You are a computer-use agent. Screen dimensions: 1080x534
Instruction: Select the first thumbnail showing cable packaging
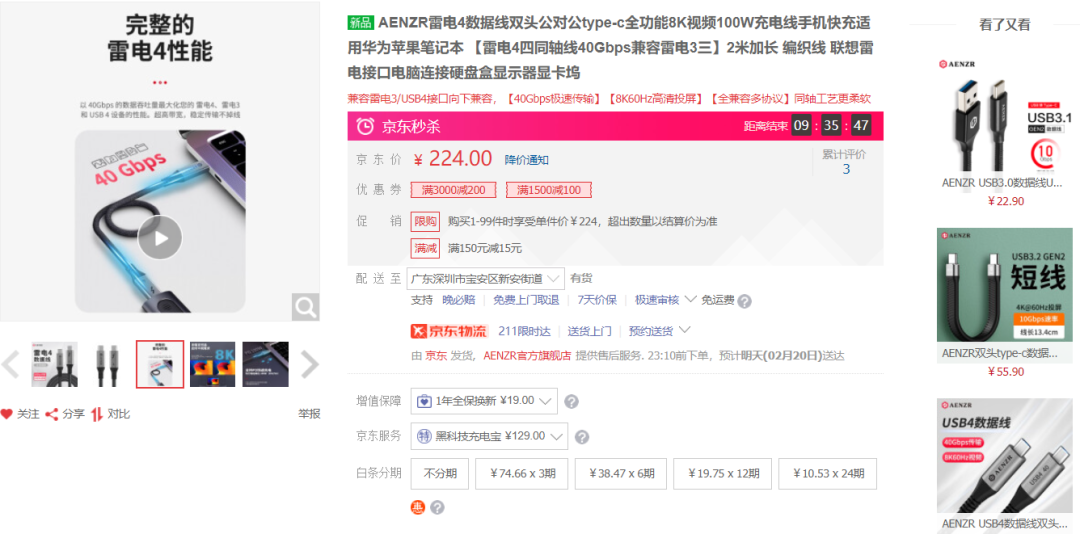[54, 364]
